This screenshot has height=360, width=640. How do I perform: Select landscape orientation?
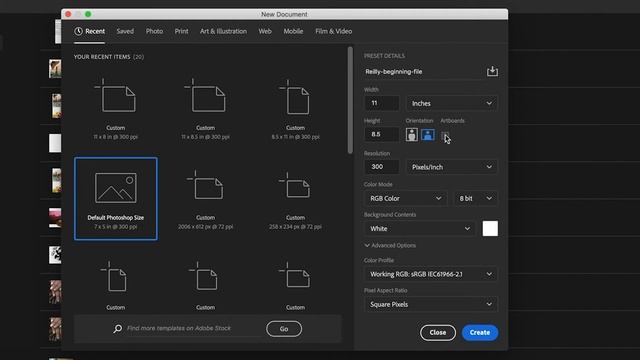[x=428, y=134]
